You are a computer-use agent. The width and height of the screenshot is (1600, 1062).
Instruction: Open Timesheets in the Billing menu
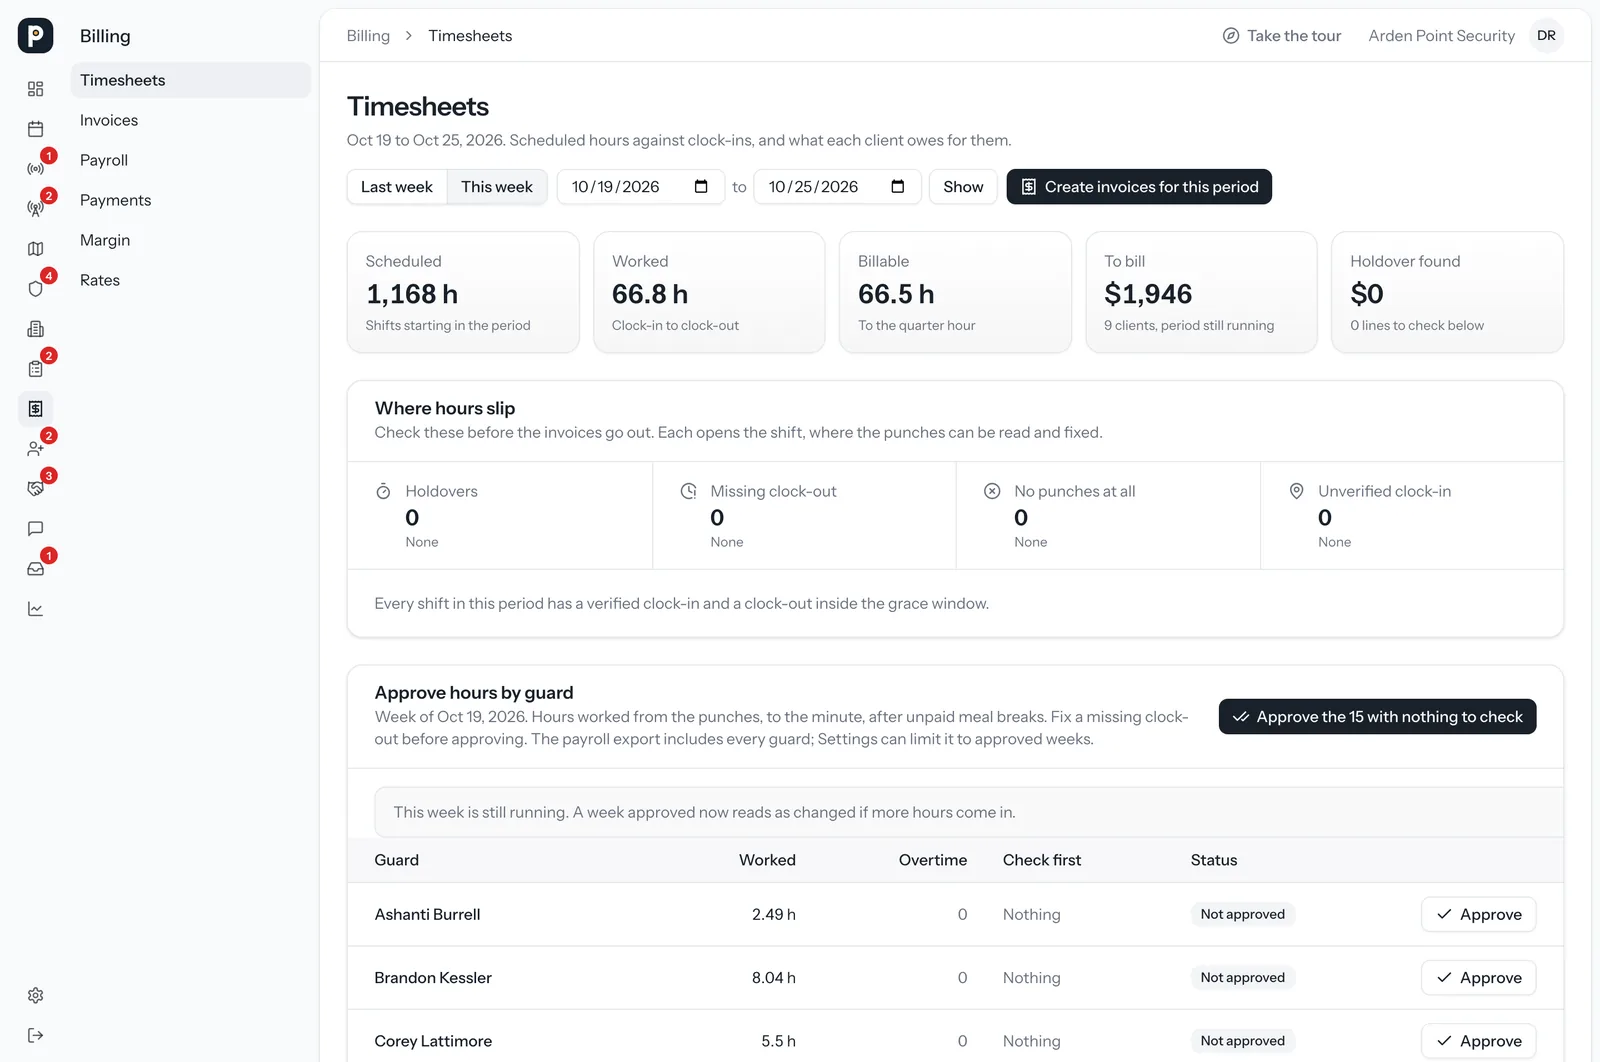click(191, 80)
